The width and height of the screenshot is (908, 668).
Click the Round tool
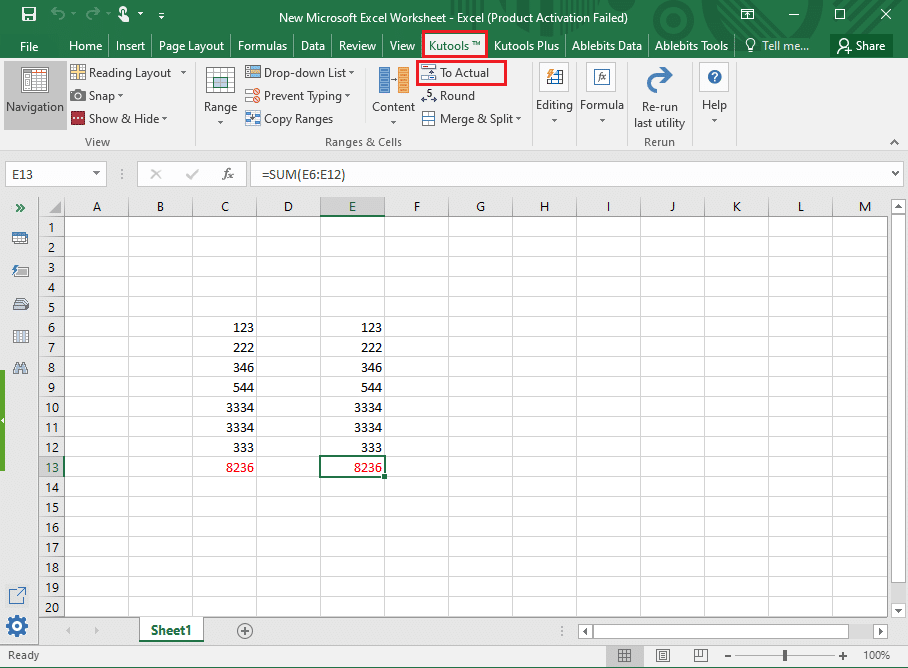click(x=448, y=96)
